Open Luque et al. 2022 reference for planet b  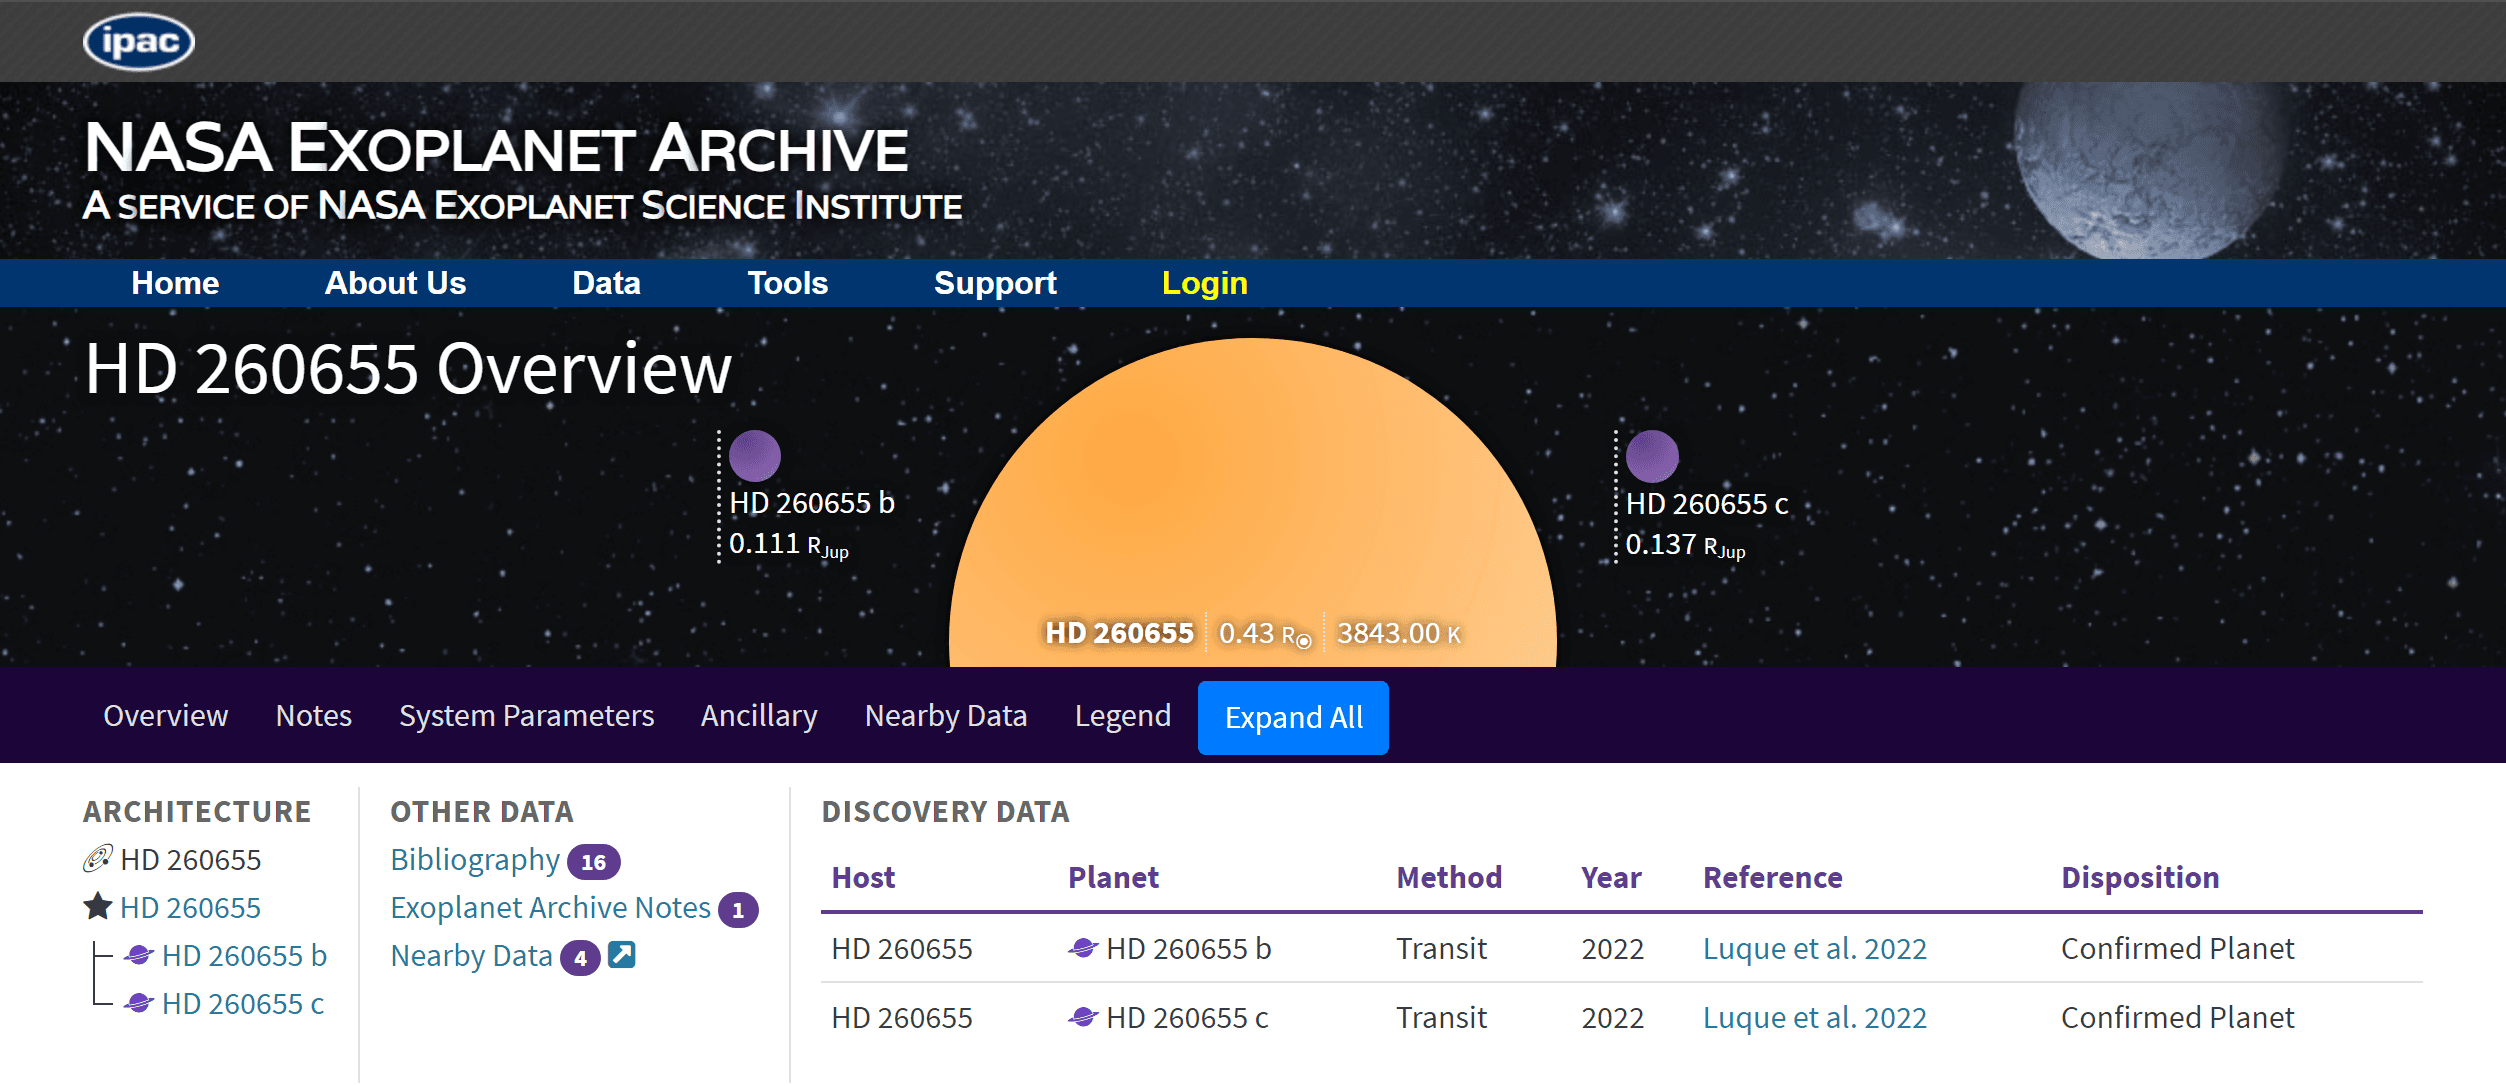[1814, 948]
